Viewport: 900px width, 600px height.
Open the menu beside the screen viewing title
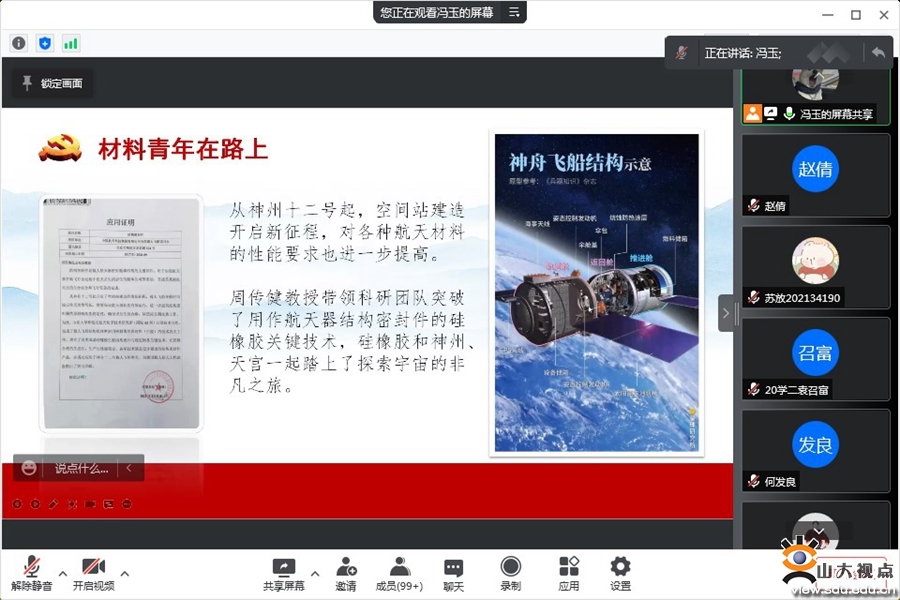point(514,12)
